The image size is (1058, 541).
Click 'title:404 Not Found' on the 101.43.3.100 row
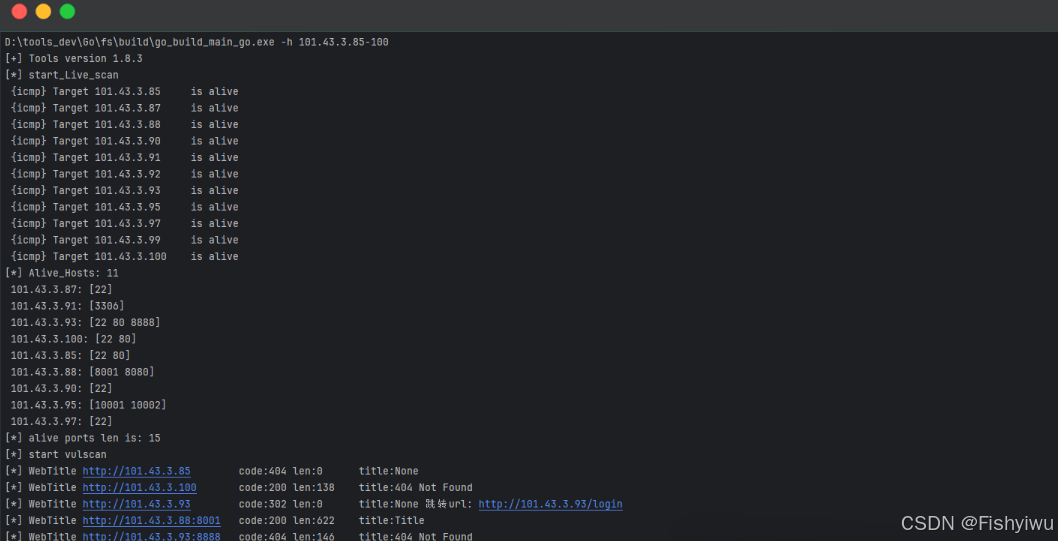click(x=416, y=487)
